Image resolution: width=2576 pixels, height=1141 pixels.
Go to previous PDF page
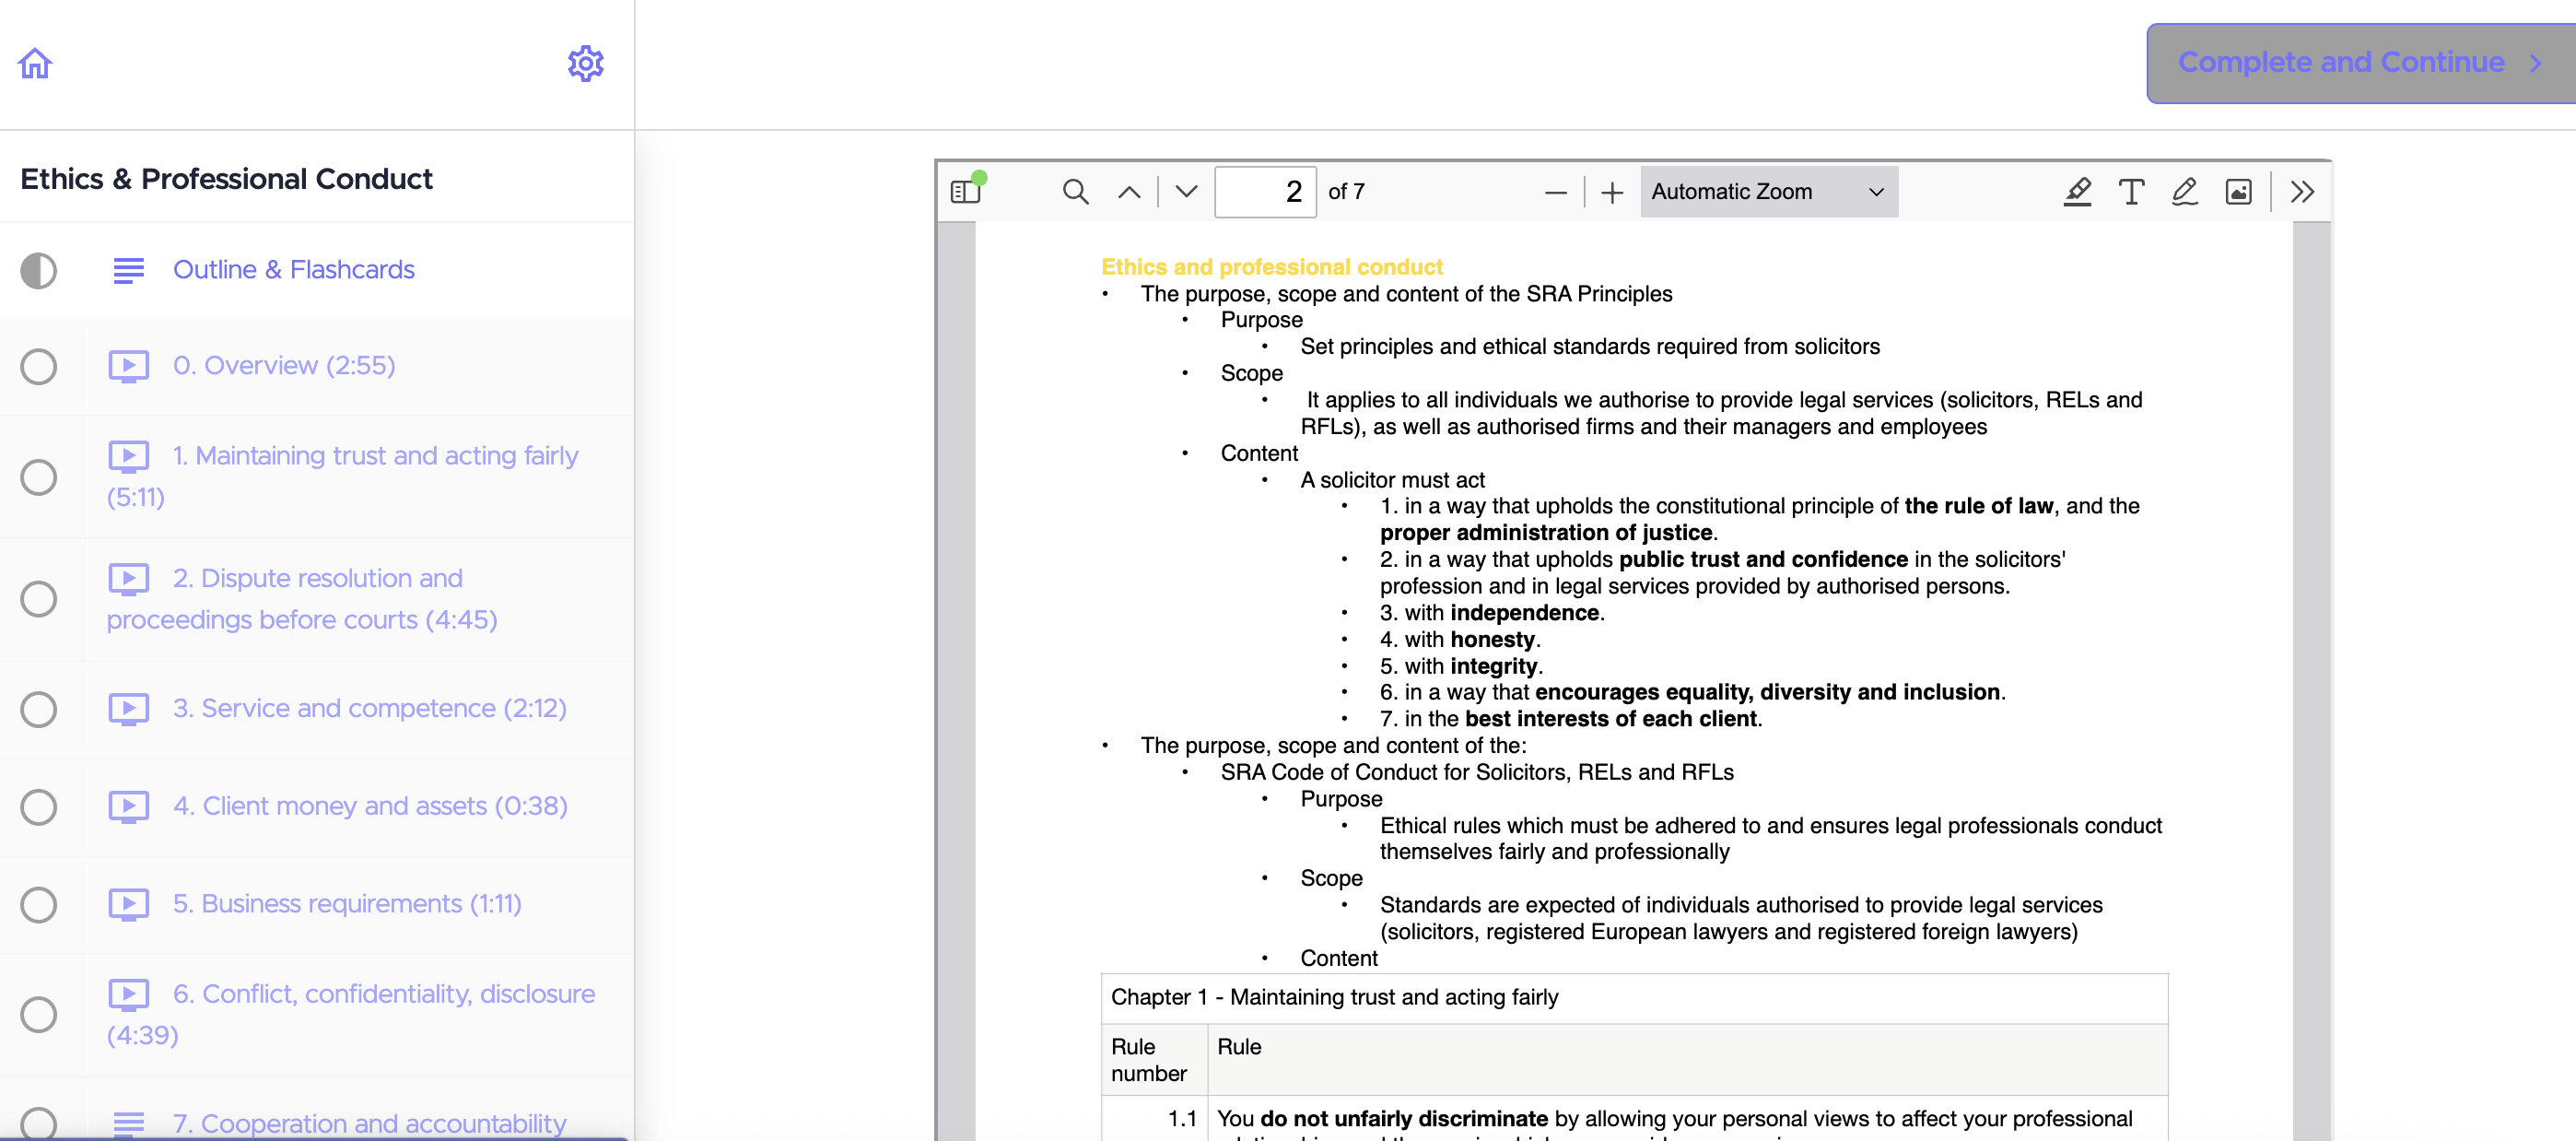(1129, 191)
